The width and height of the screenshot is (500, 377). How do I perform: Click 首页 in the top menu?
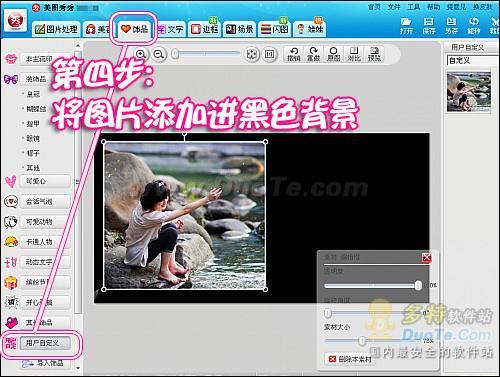[x=374, y=7]
